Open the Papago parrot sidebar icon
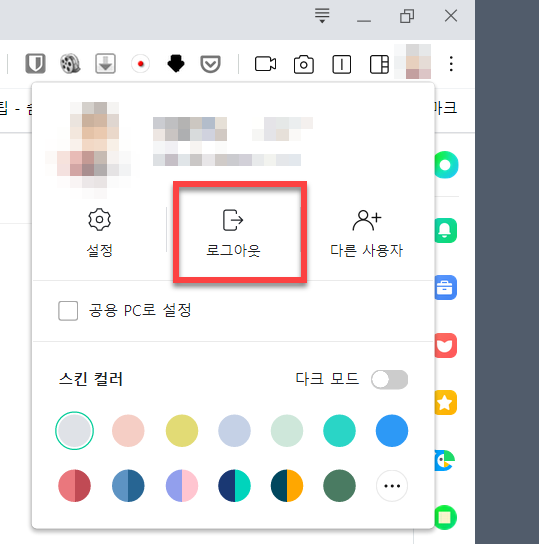The height and width of the screenshot is (544, 539). [445, 460]
